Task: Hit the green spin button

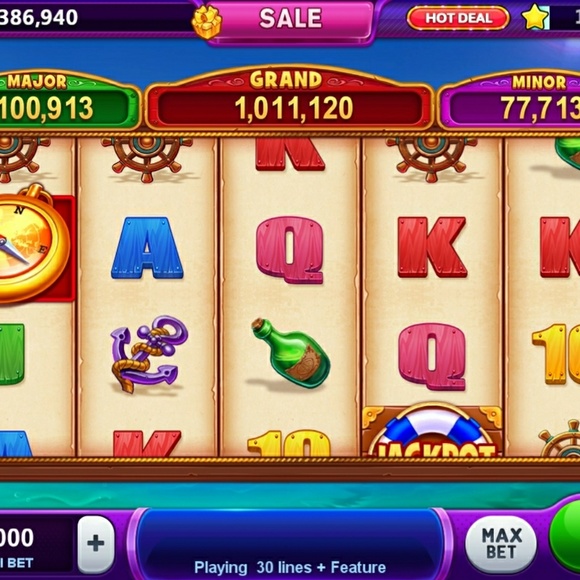Action: coord(566,536)
